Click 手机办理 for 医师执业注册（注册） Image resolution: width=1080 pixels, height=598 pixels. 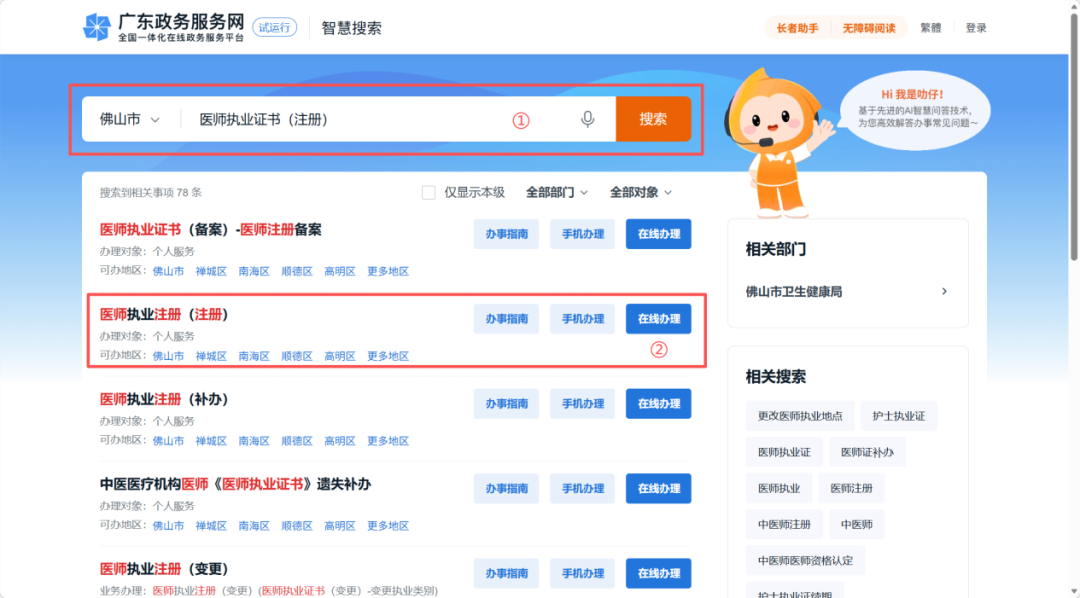point(582,319)
